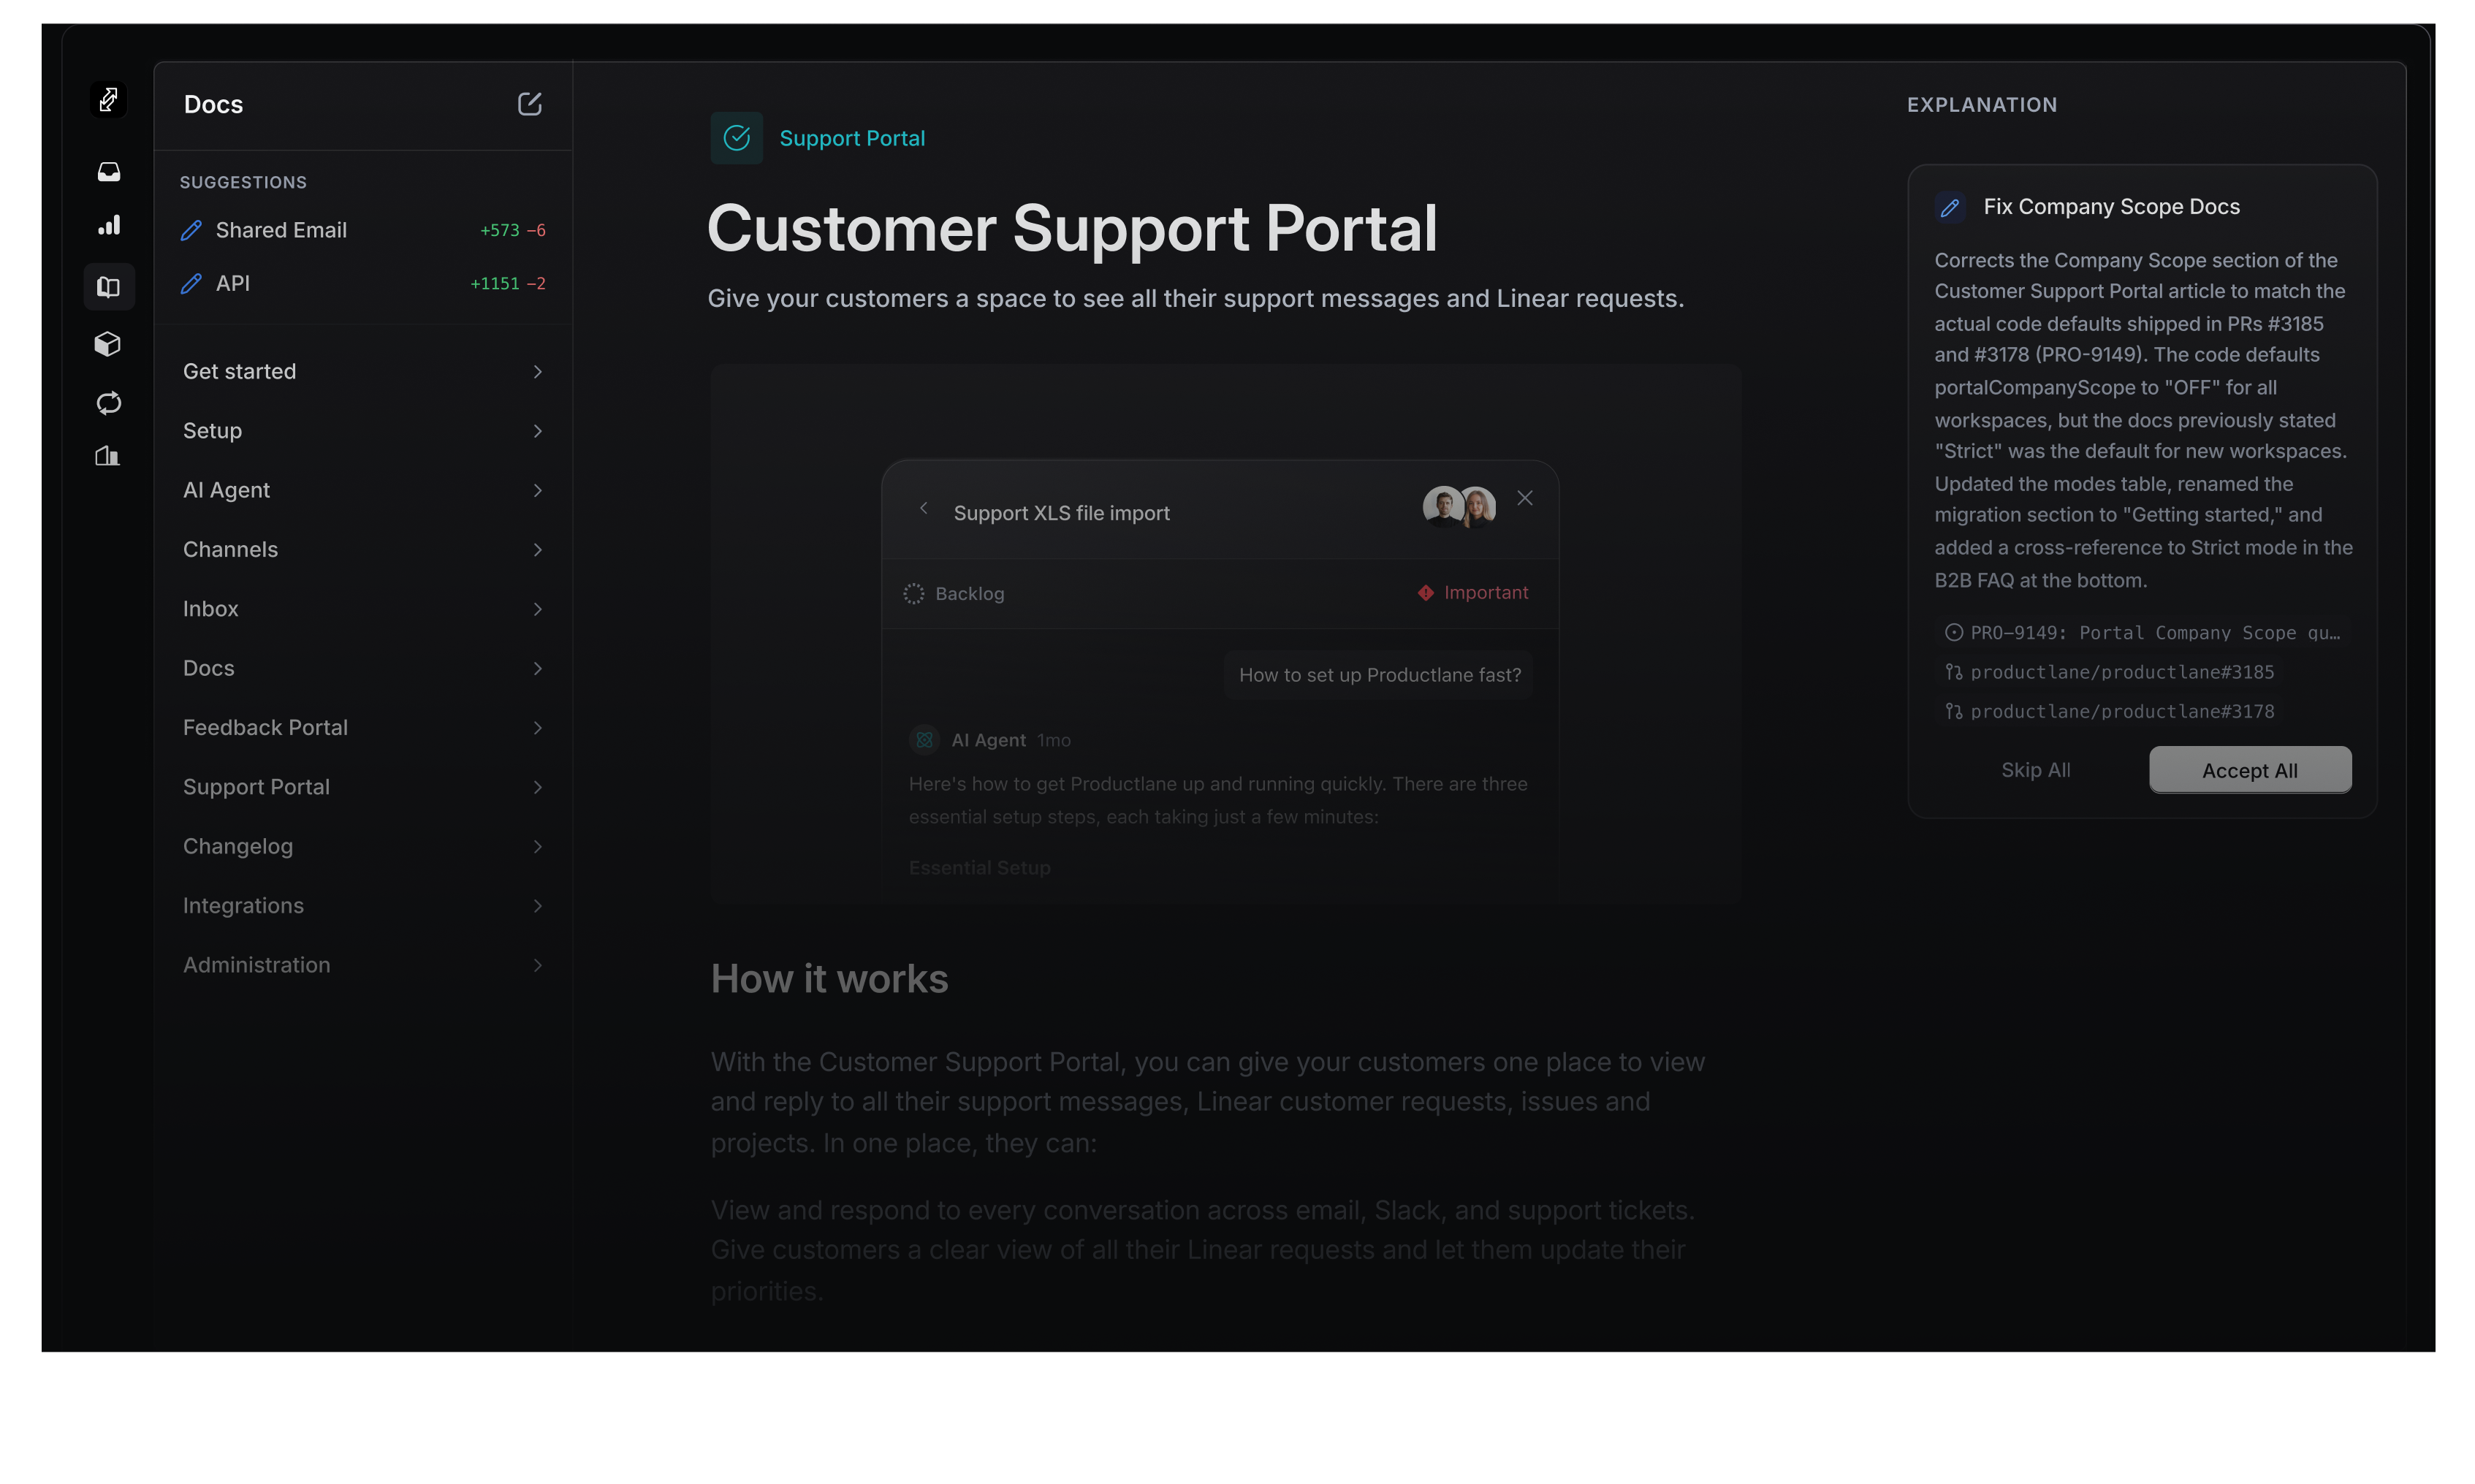Expand the Feedback Portal chevron
The height and width of the screenshot is (1484, 2475).
click(x=537, y=728)
